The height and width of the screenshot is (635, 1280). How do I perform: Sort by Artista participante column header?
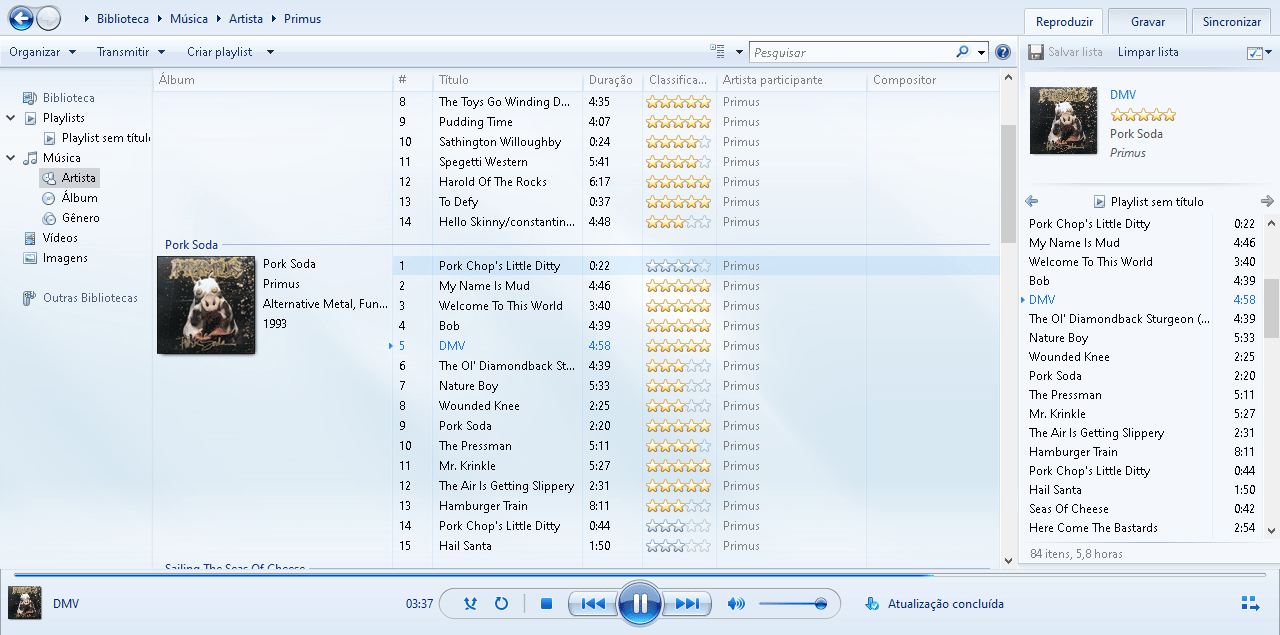[791, 80]
